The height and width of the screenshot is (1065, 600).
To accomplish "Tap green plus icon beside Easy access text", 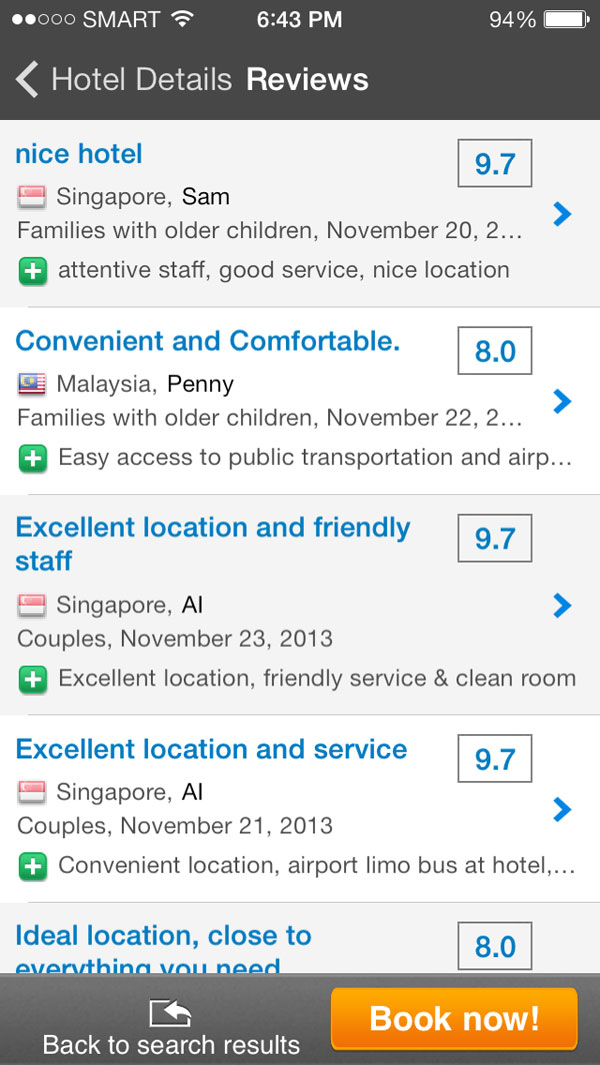I will pyautogui.click(x=32, y=458).
